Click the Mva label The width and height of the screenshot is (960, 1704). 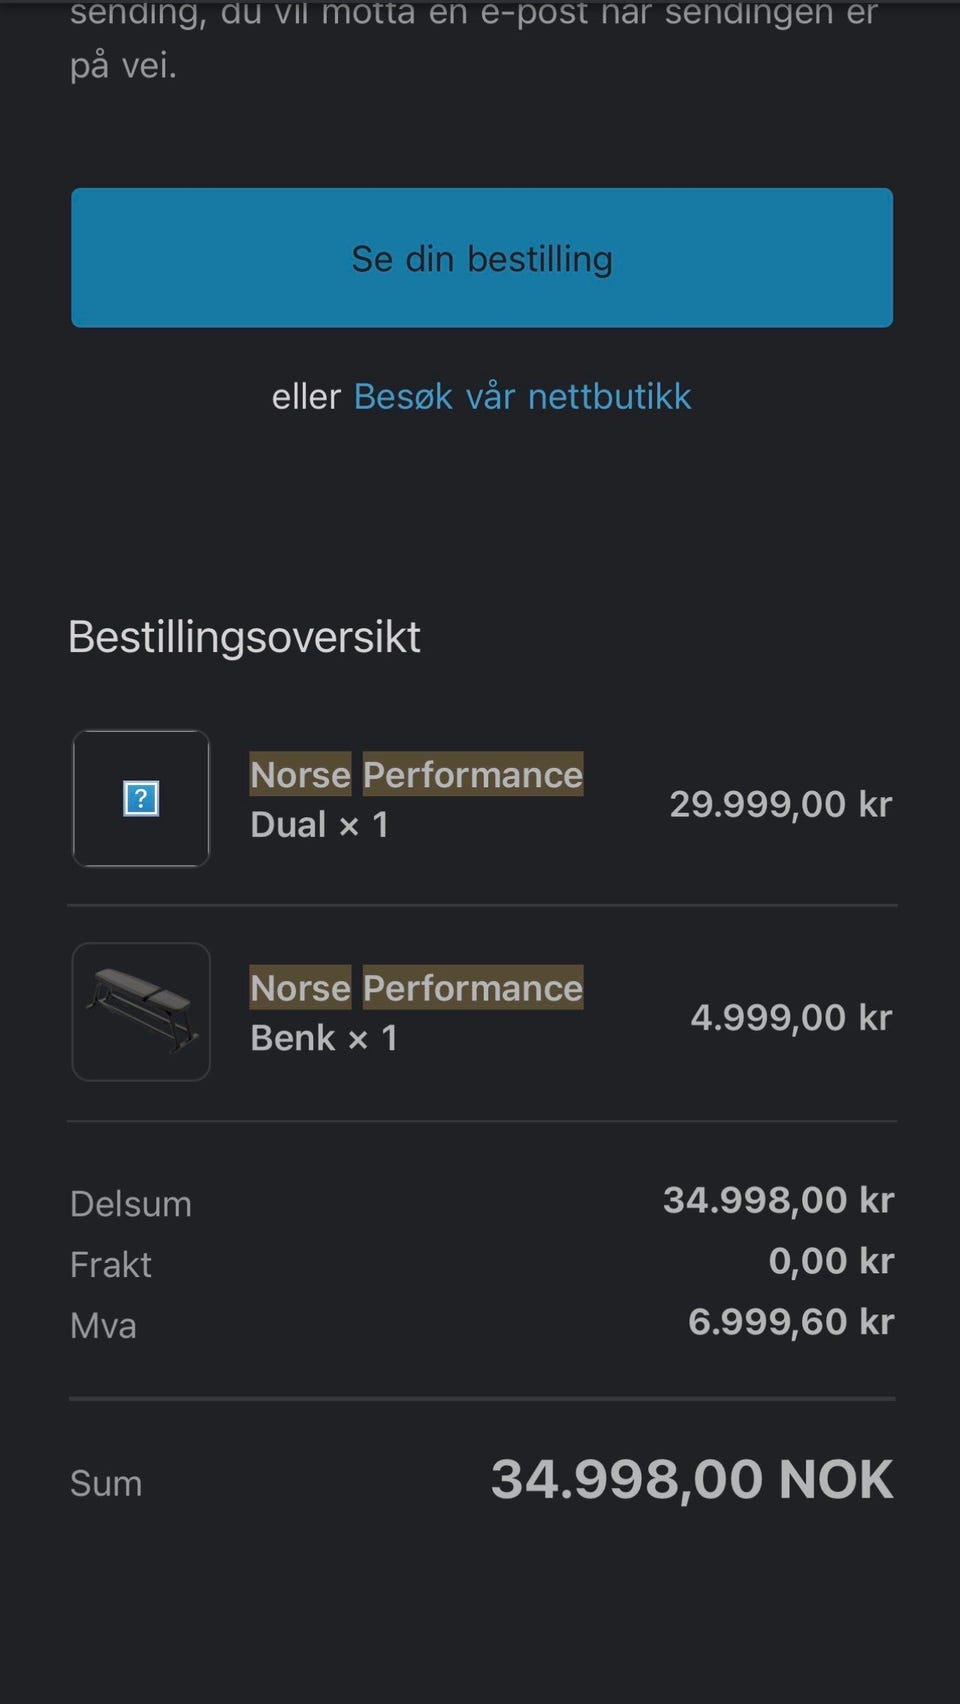pos(103,1326)
